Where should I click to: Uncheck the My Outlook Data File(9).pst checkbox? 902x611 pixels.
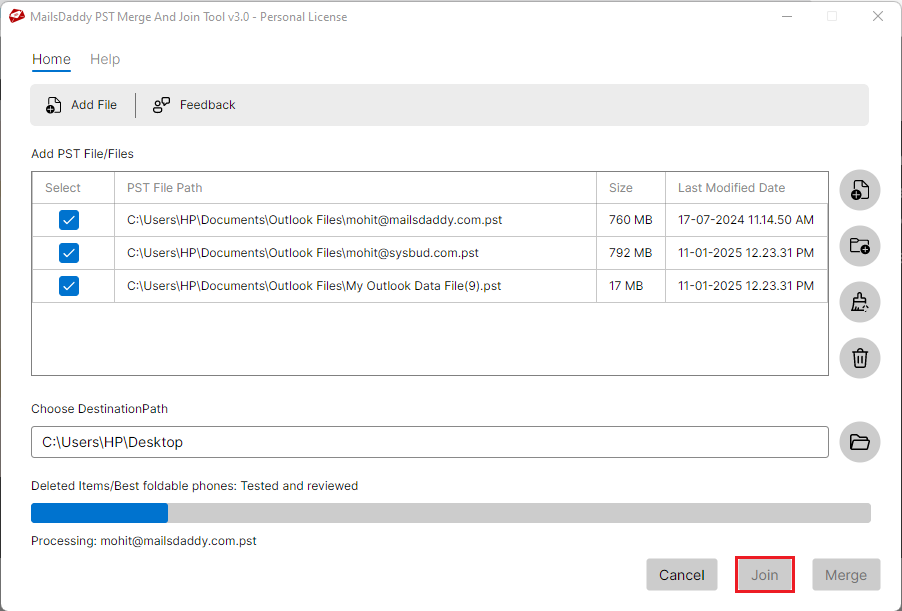pos(68,286)
